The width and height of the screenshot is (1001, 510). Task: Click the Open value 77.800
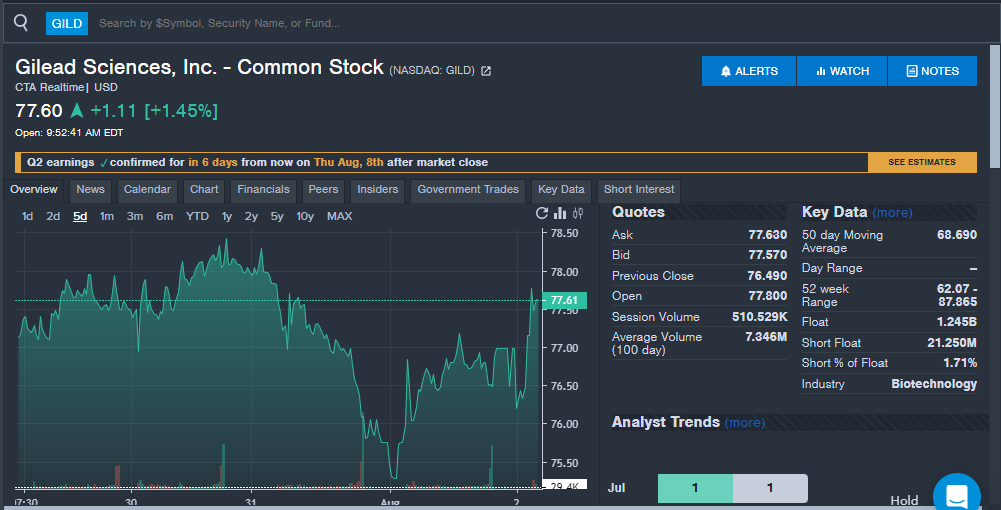click(x=767, y=296)
